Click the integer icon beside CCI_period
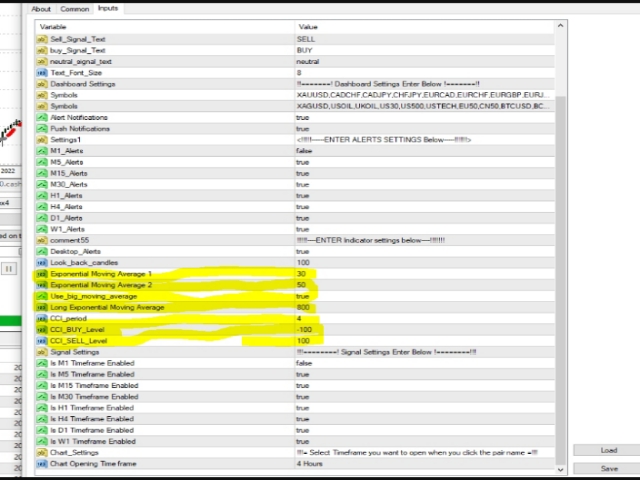 [x=42, y=318]
